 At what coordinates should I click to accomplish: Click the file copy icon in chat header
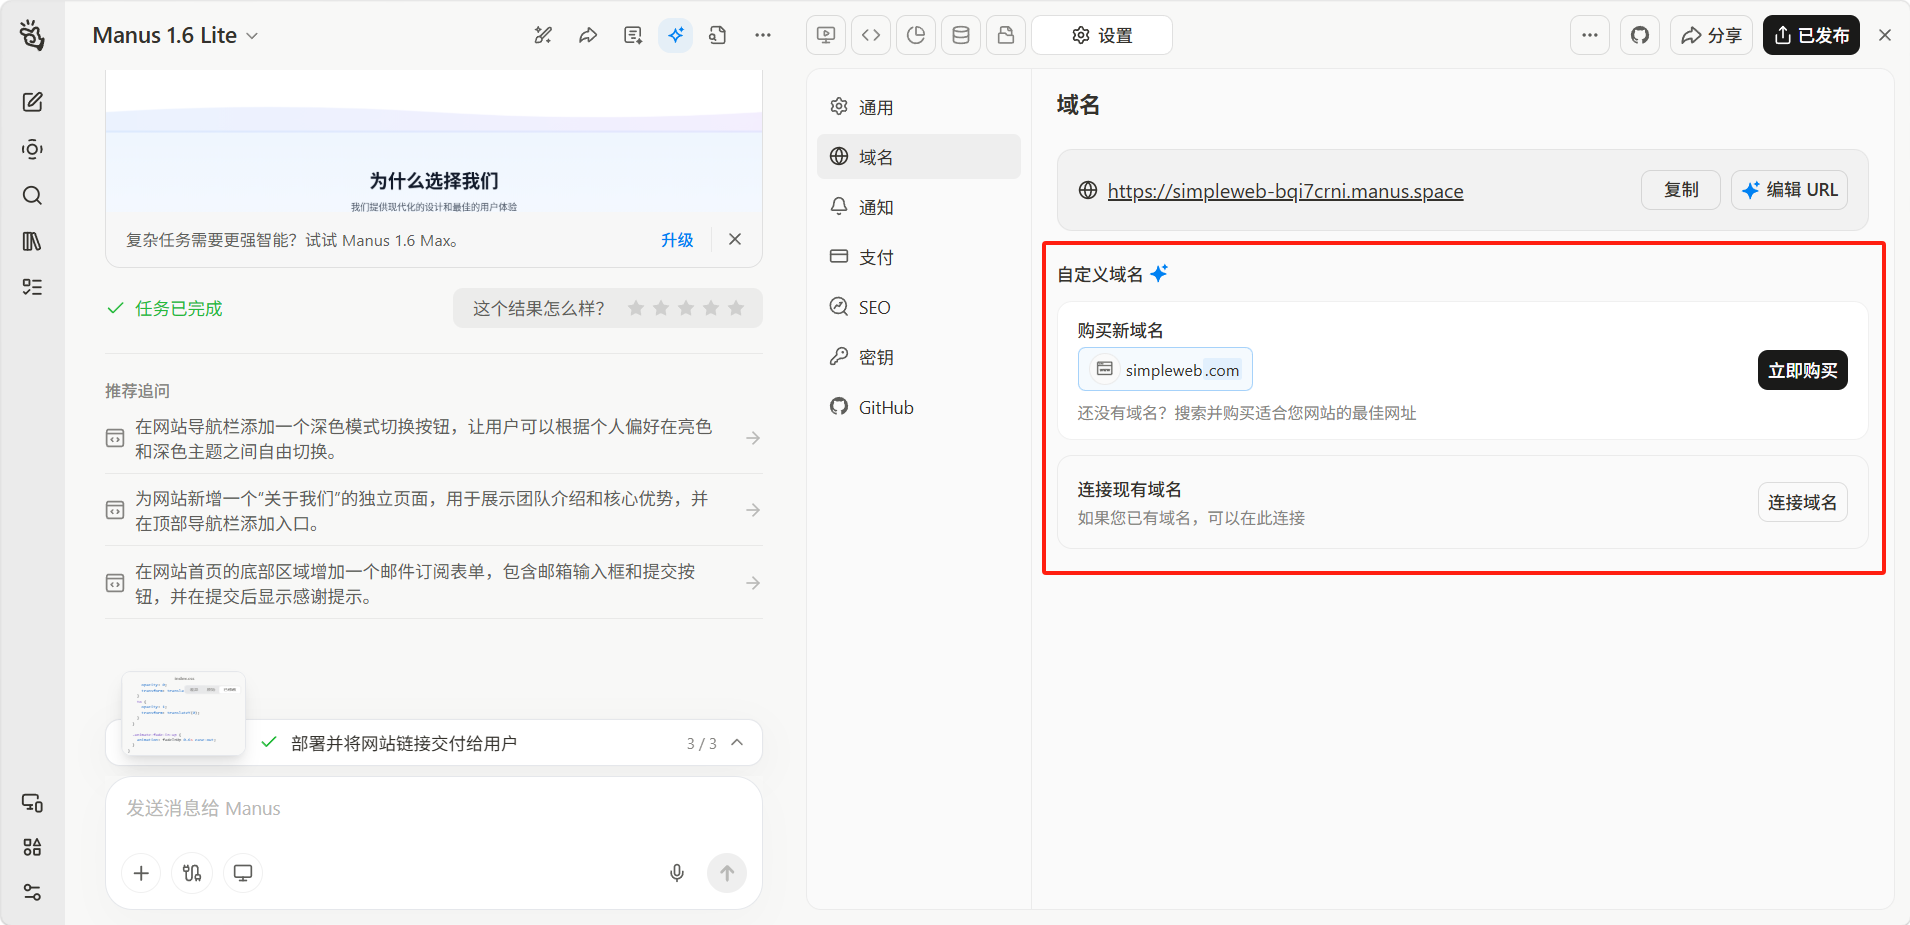(x=718, y=35)
